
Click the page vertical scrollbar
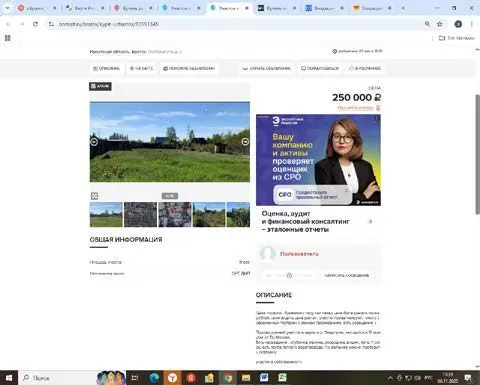click(x=477, y=154)
